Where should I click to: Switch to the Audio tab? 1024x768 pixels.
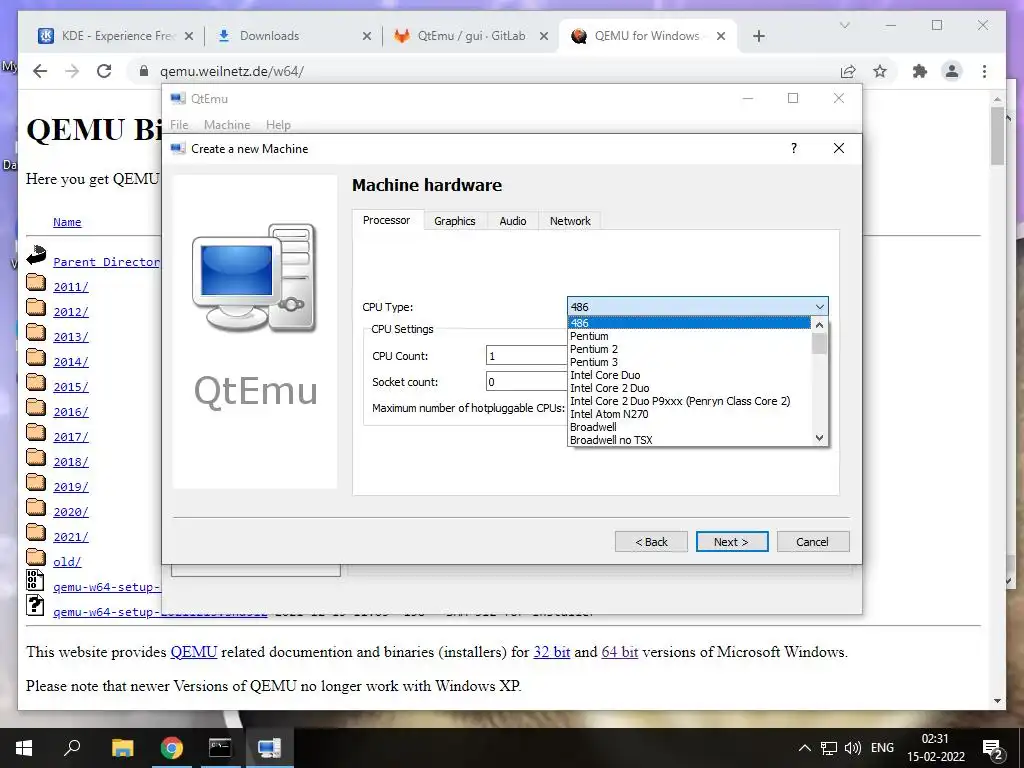click(x=513, y=221)
